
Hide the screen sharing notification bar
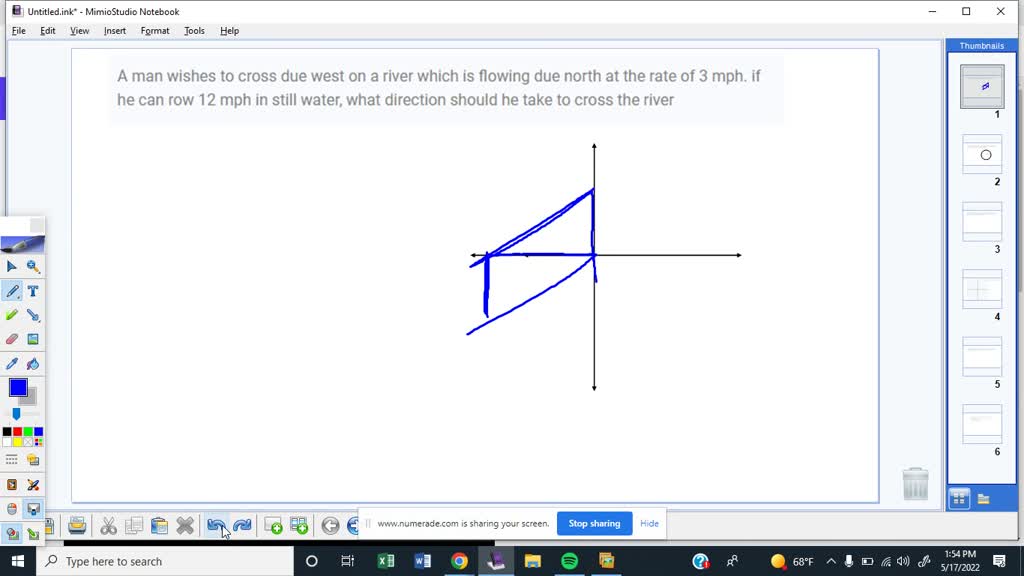(x=649, y=523)
